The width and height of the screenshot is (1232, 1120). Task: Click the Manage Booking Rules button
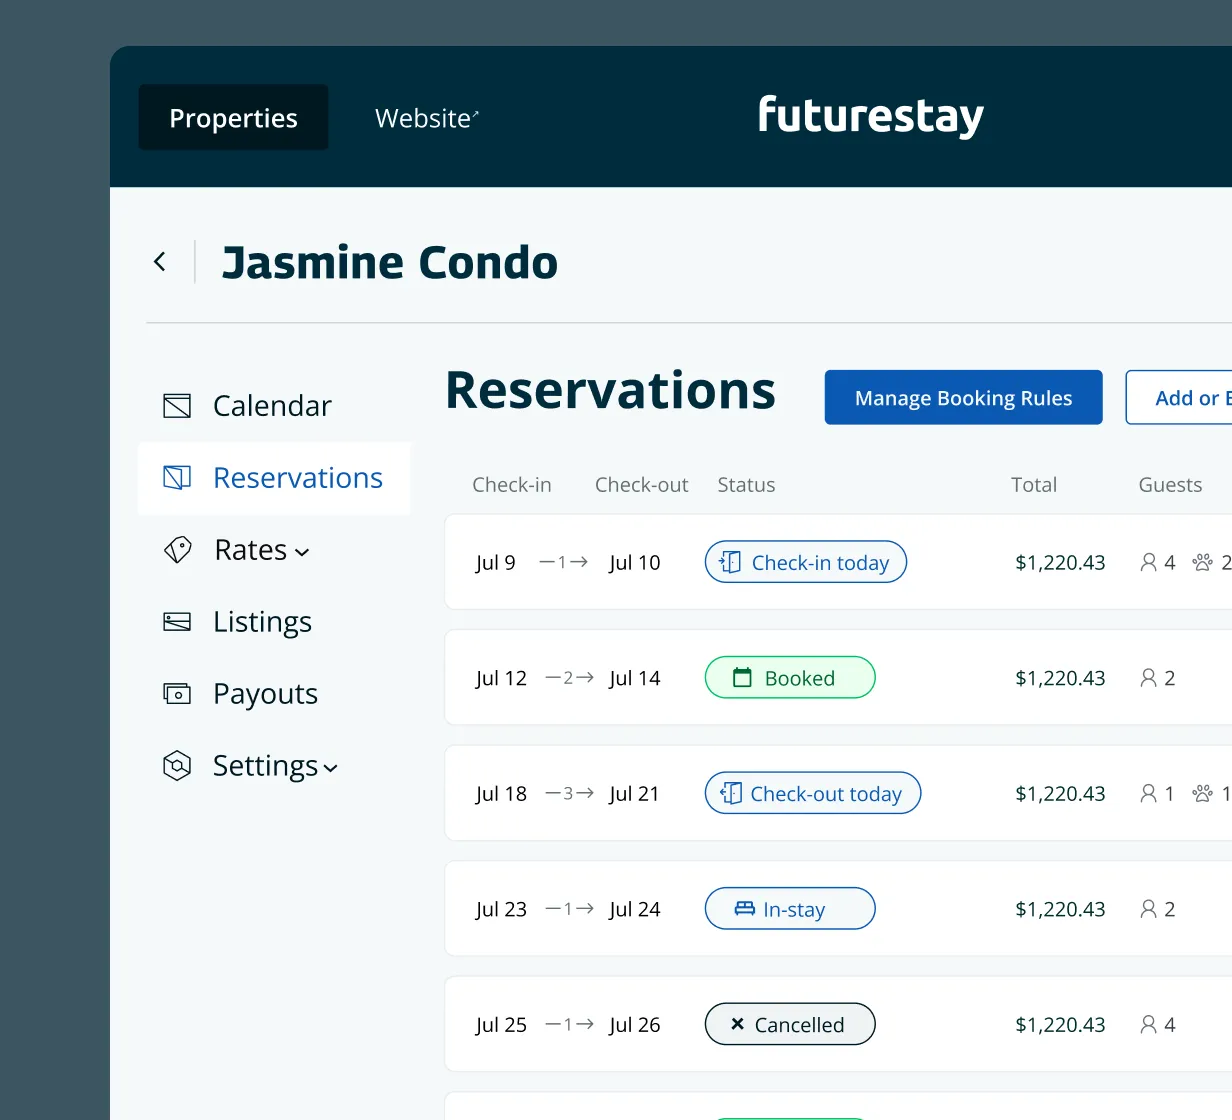tap(963, 397)
